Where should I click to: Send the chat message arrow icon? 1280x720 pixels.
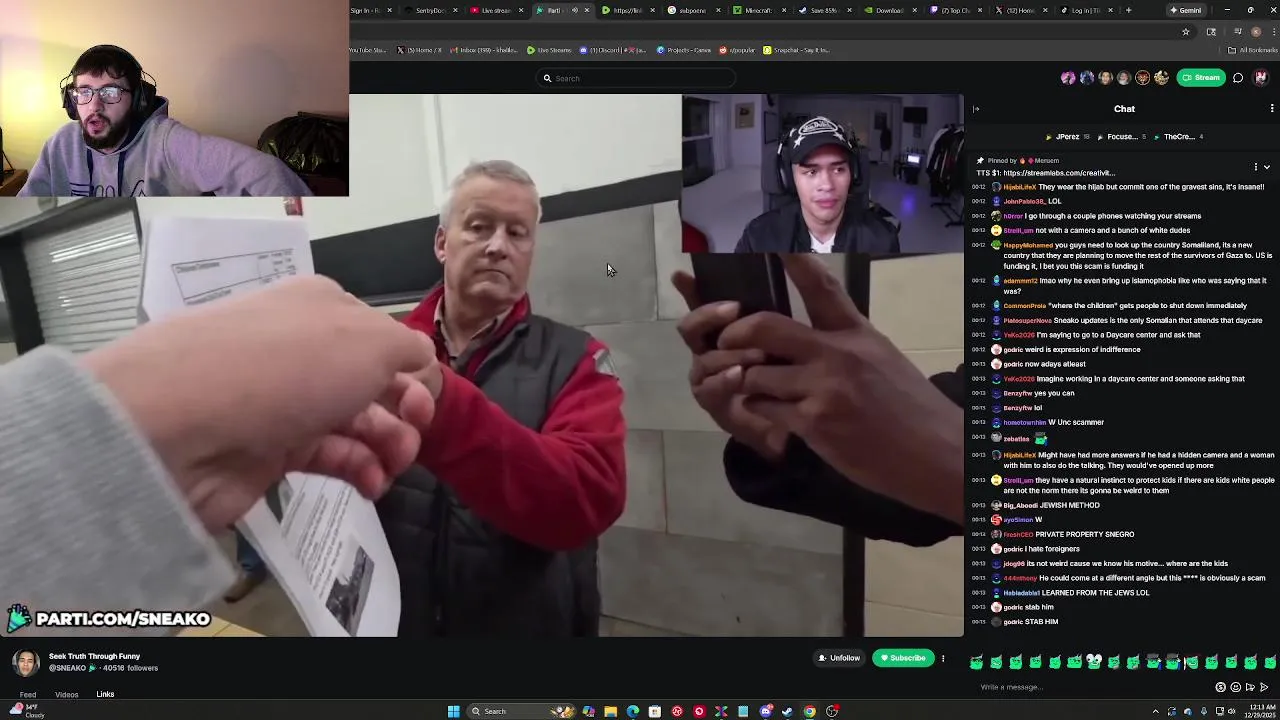point(1264,687)
